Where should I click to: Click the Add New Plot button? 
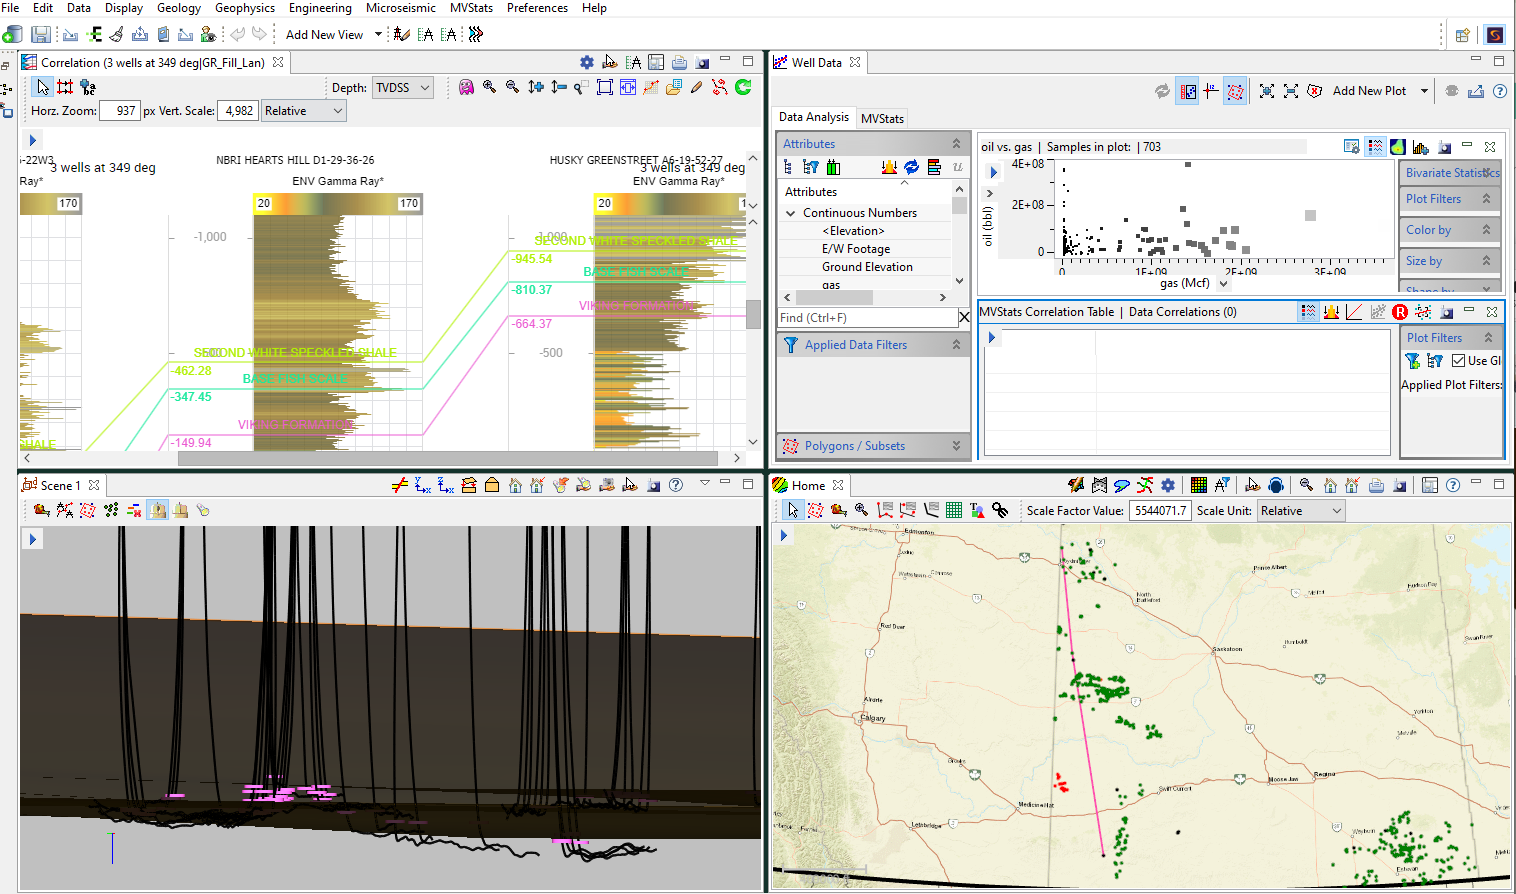[x=1369, y=91]
